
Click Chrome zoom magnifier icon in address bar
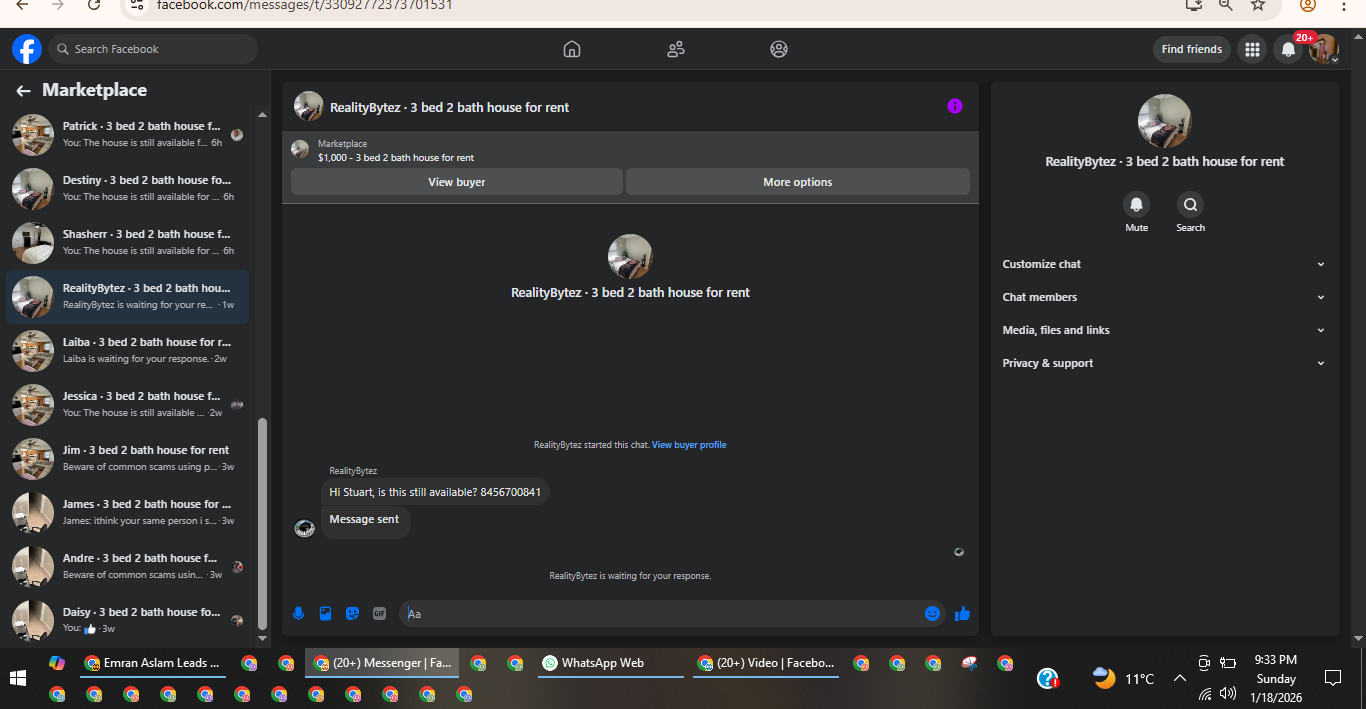(x=1226, y=5)
